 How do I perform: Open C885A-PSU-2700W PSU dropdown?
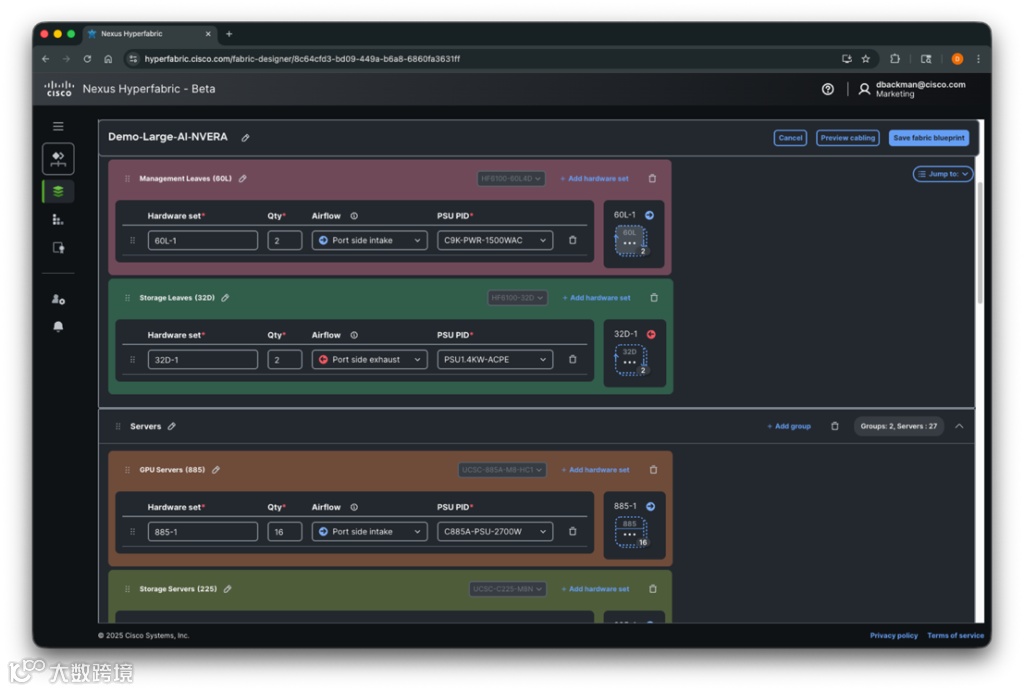495,532
